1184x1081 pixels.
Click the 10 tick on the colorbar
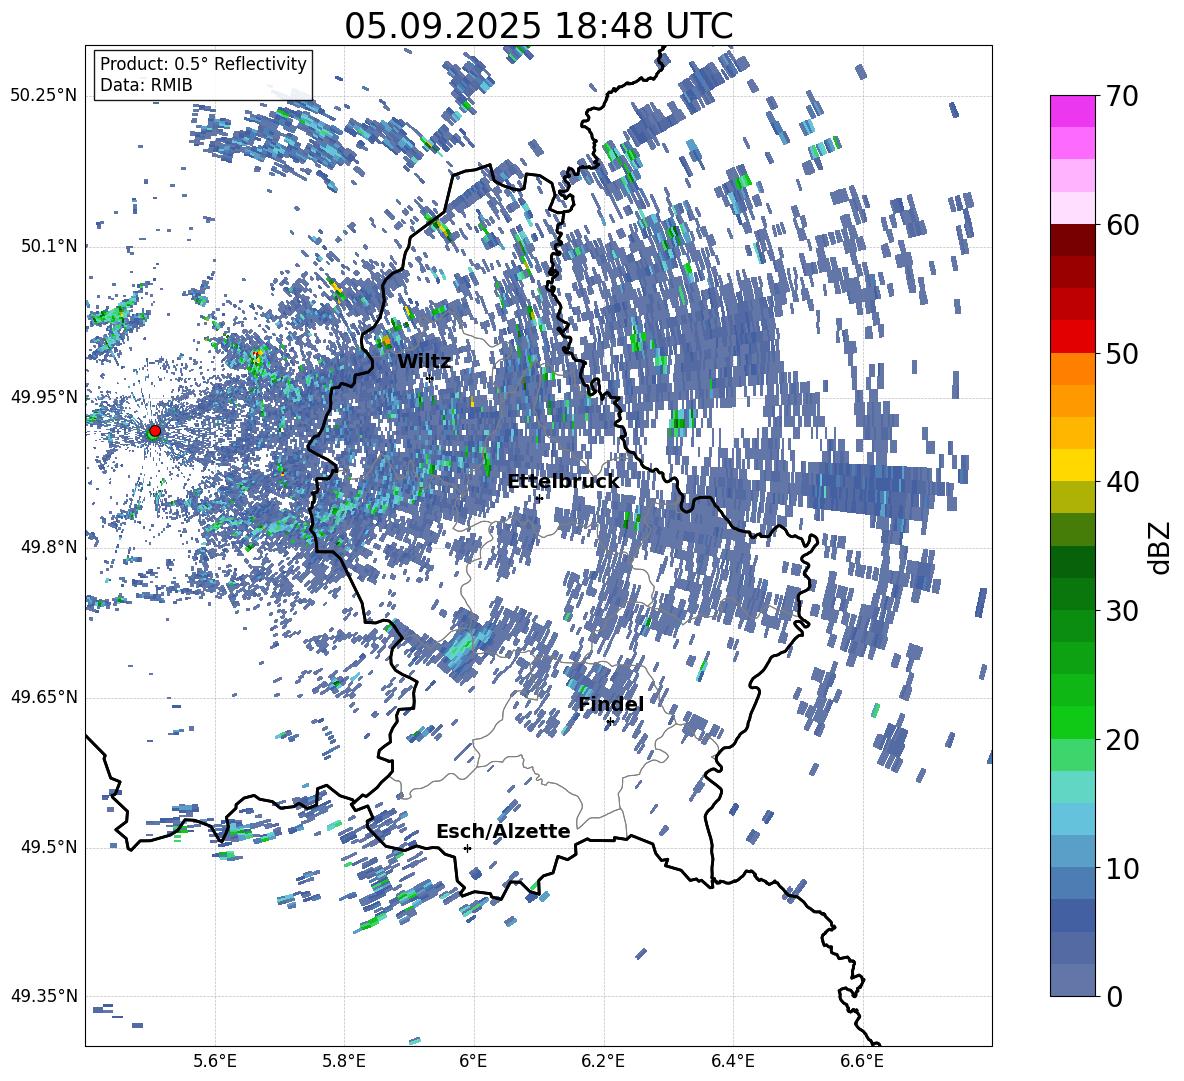click(1122, 868)
